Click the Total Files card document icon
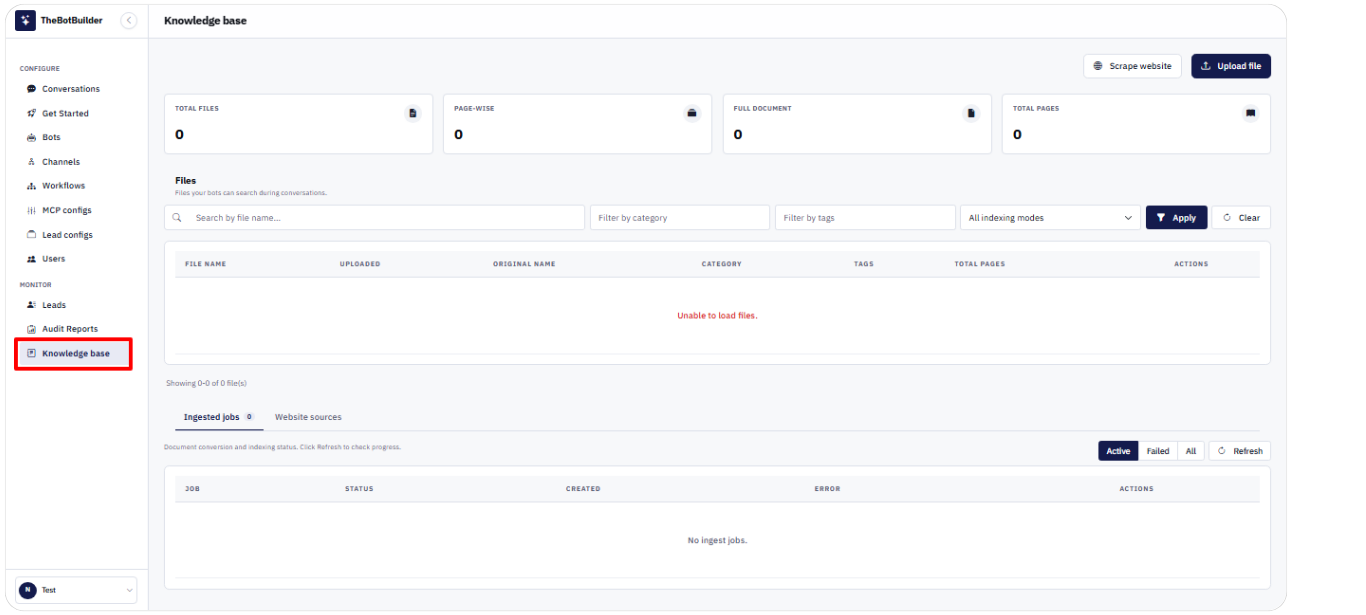Image resolution: width=1366 pixels, height=615 pixels. (413, 113)
